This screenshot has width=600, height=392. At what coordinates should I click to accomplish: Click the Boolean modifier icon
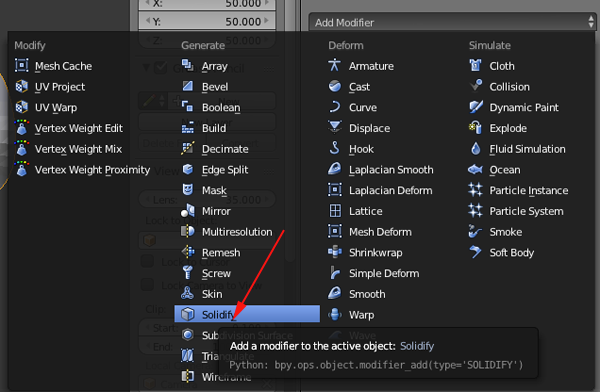click(188, 106)
